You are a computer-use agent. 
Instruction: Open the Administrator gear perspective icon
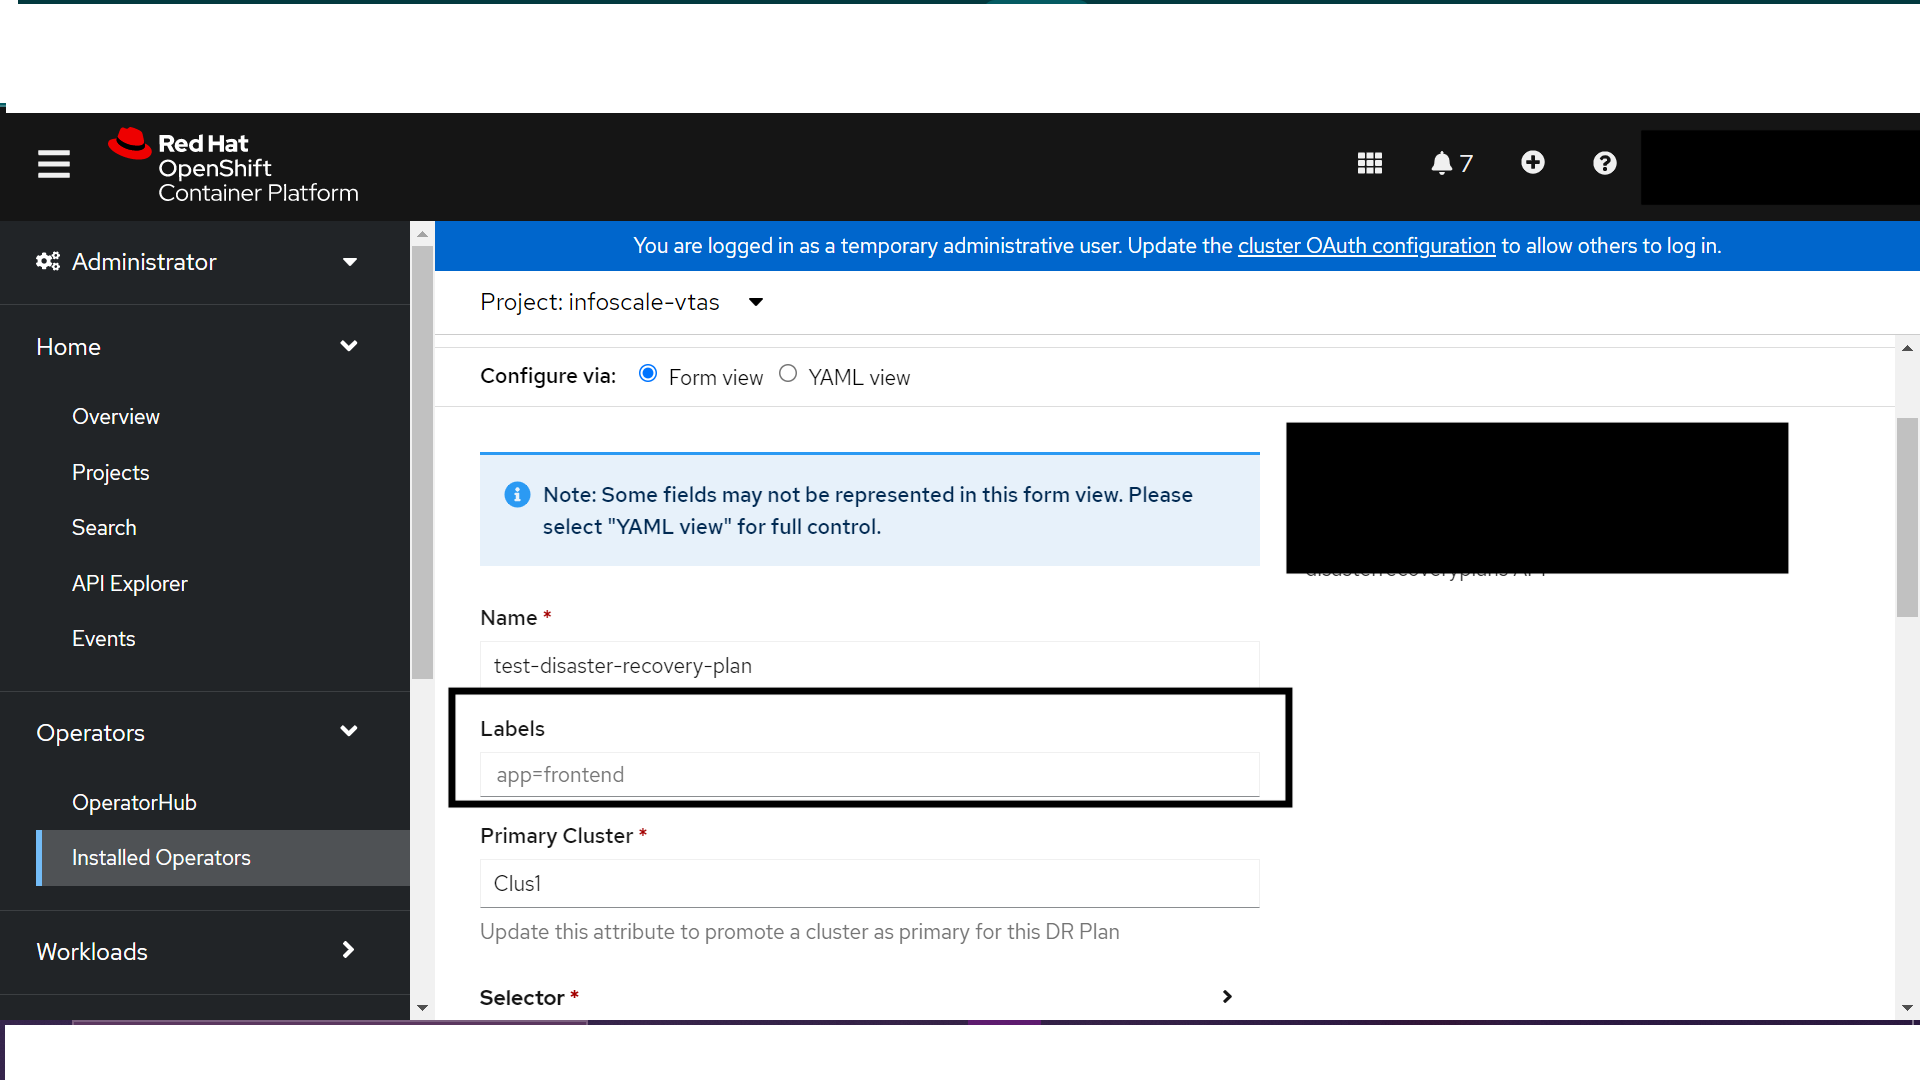[x=47, y=261]
